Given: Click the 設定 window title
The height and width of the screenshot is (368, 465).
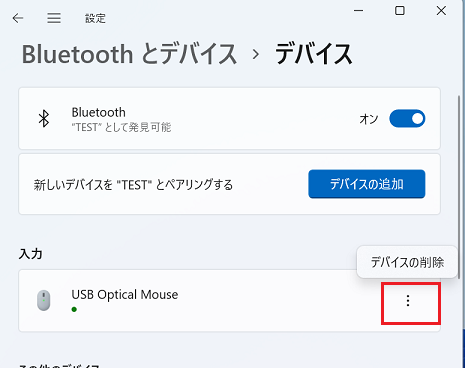Looking at the screenshot, I should tap(95, 18).
